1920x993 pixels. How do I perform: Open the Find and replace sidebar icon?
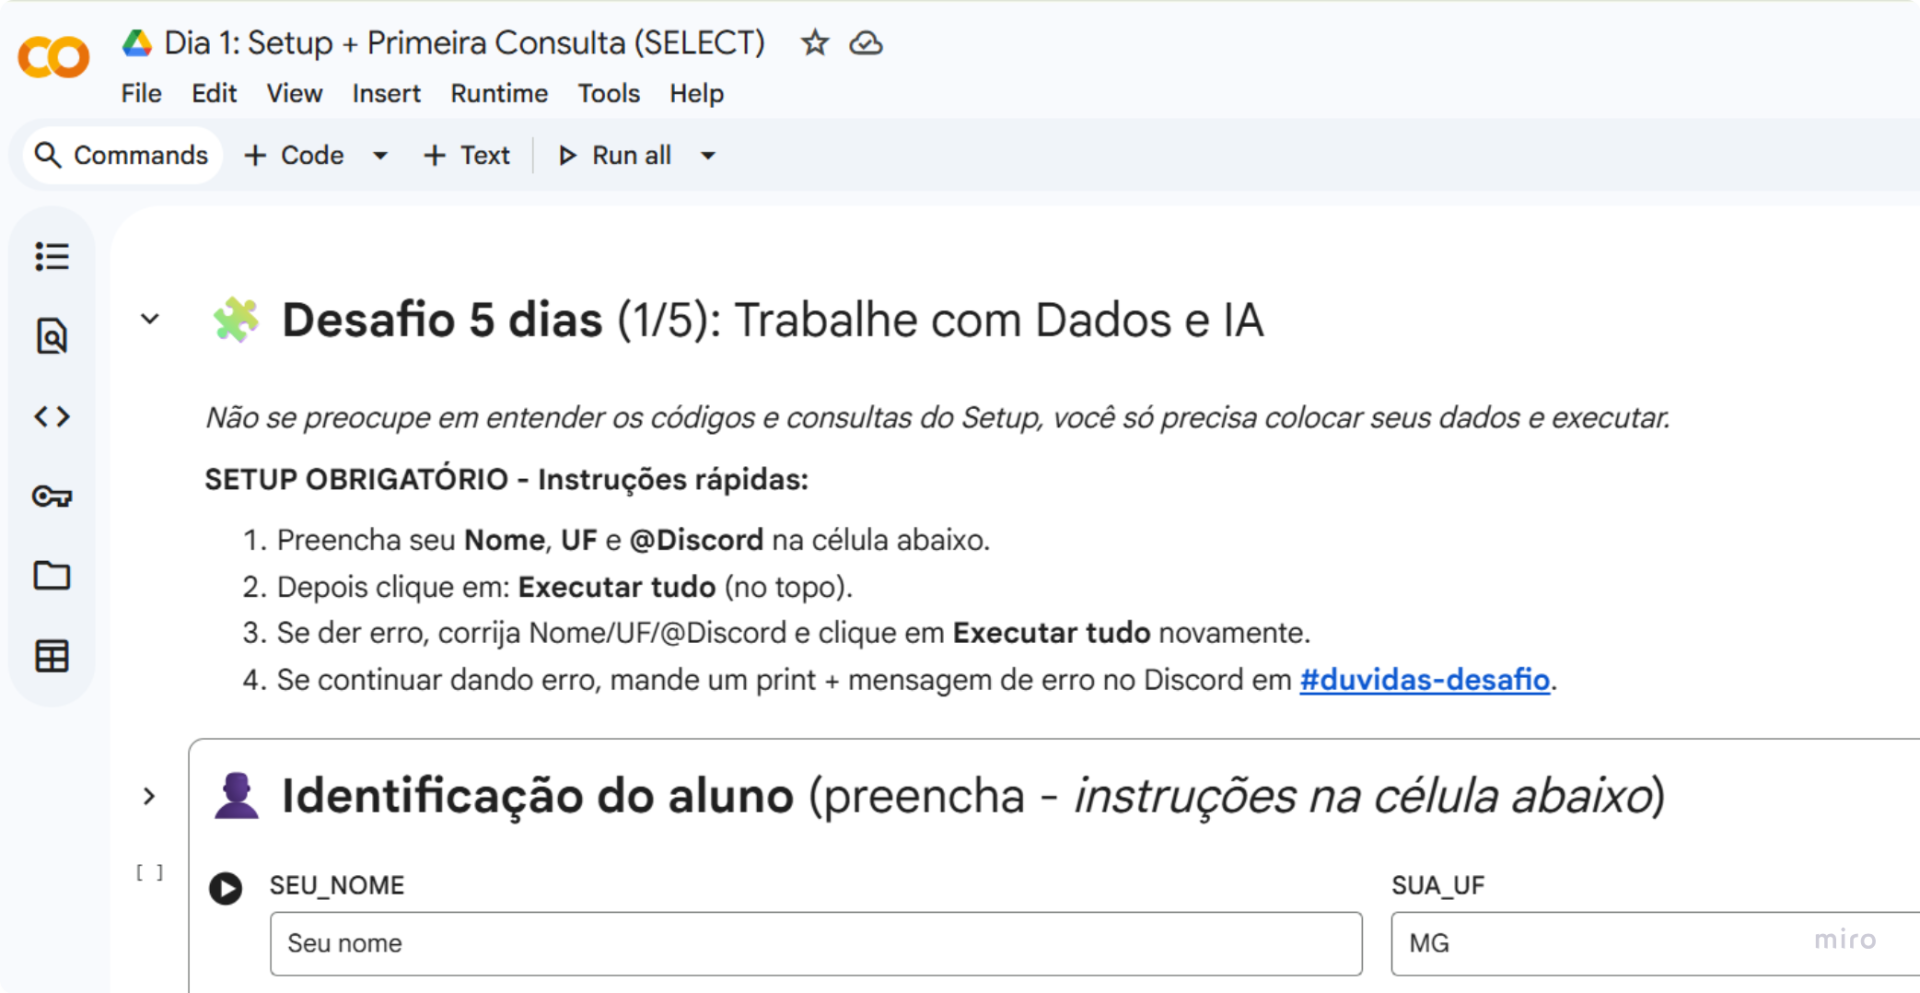click(x=52, y=337)
